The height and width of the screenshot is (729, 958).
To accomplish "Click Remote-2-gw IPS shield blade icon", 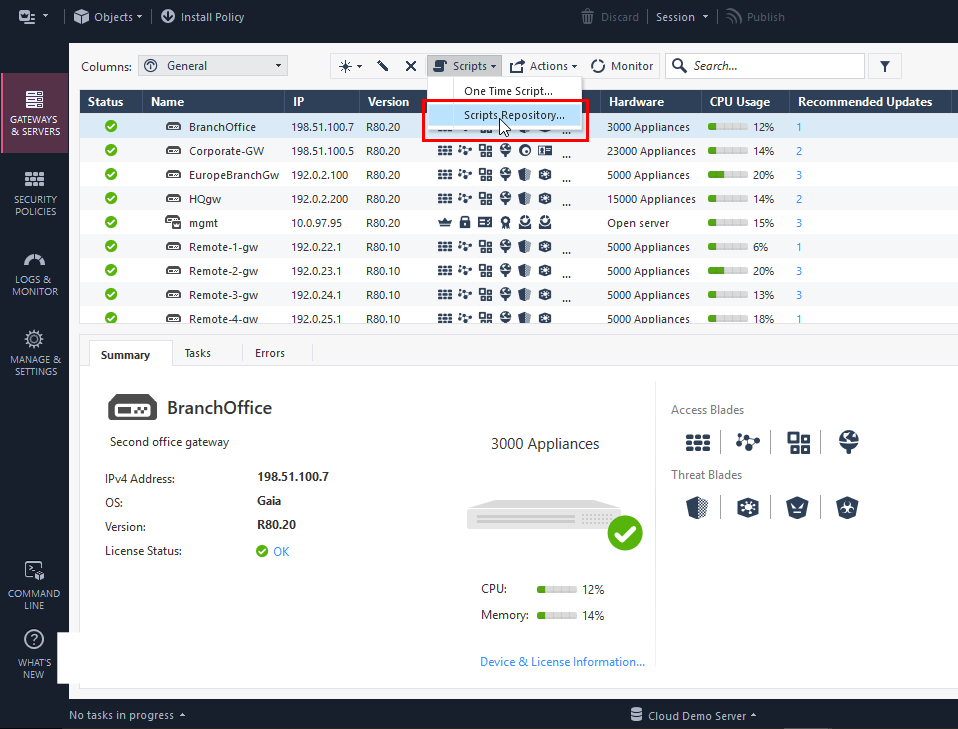I will tap(524, 270).
